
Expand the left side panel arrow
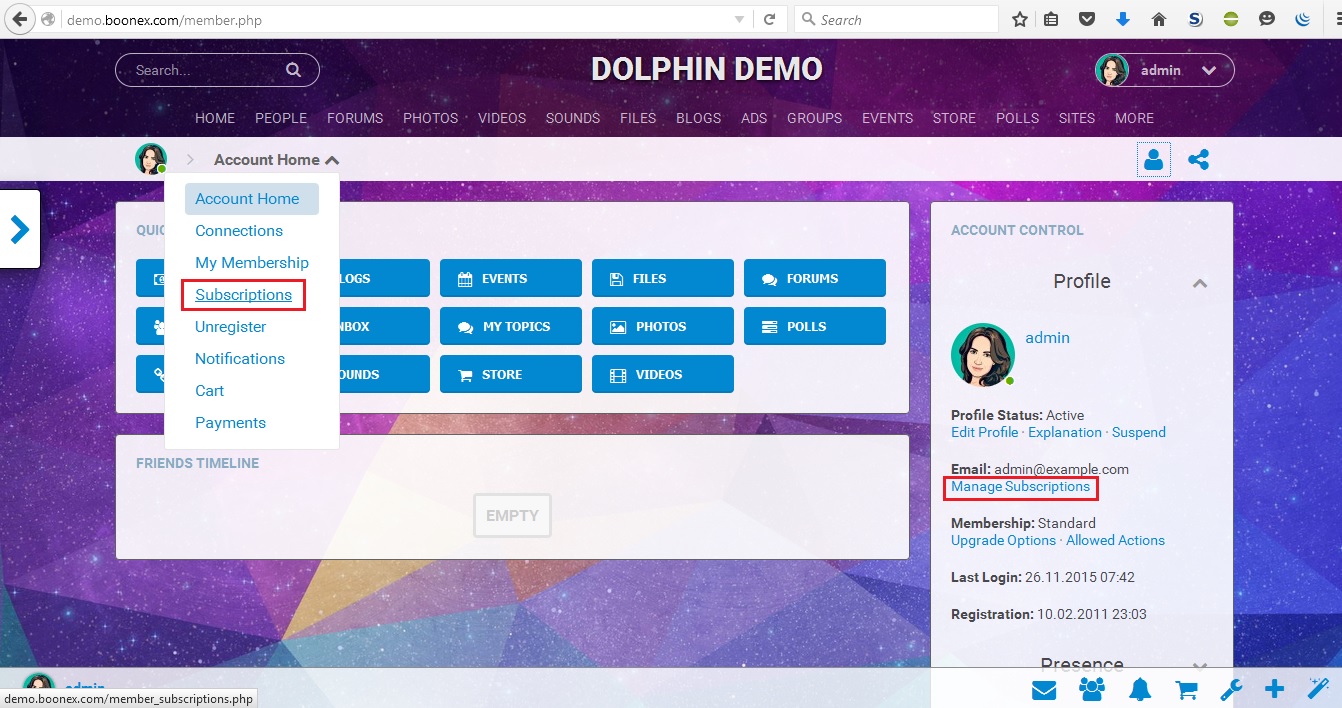point(19,229)
